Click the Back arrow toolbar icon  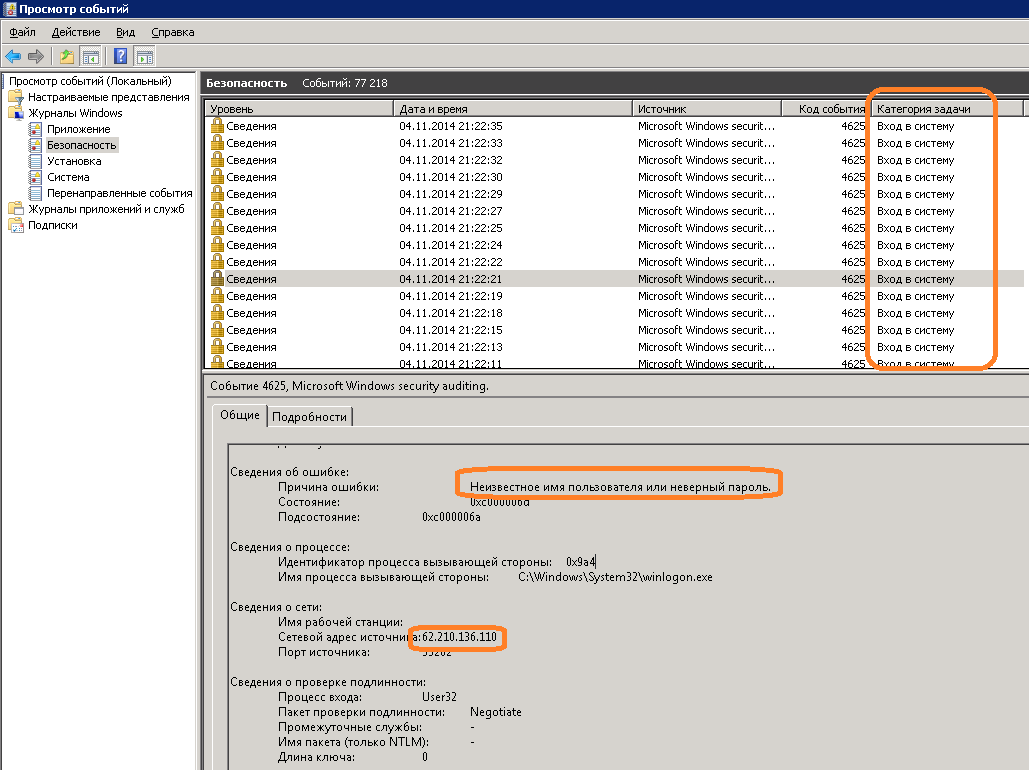[x=13, y=56]
